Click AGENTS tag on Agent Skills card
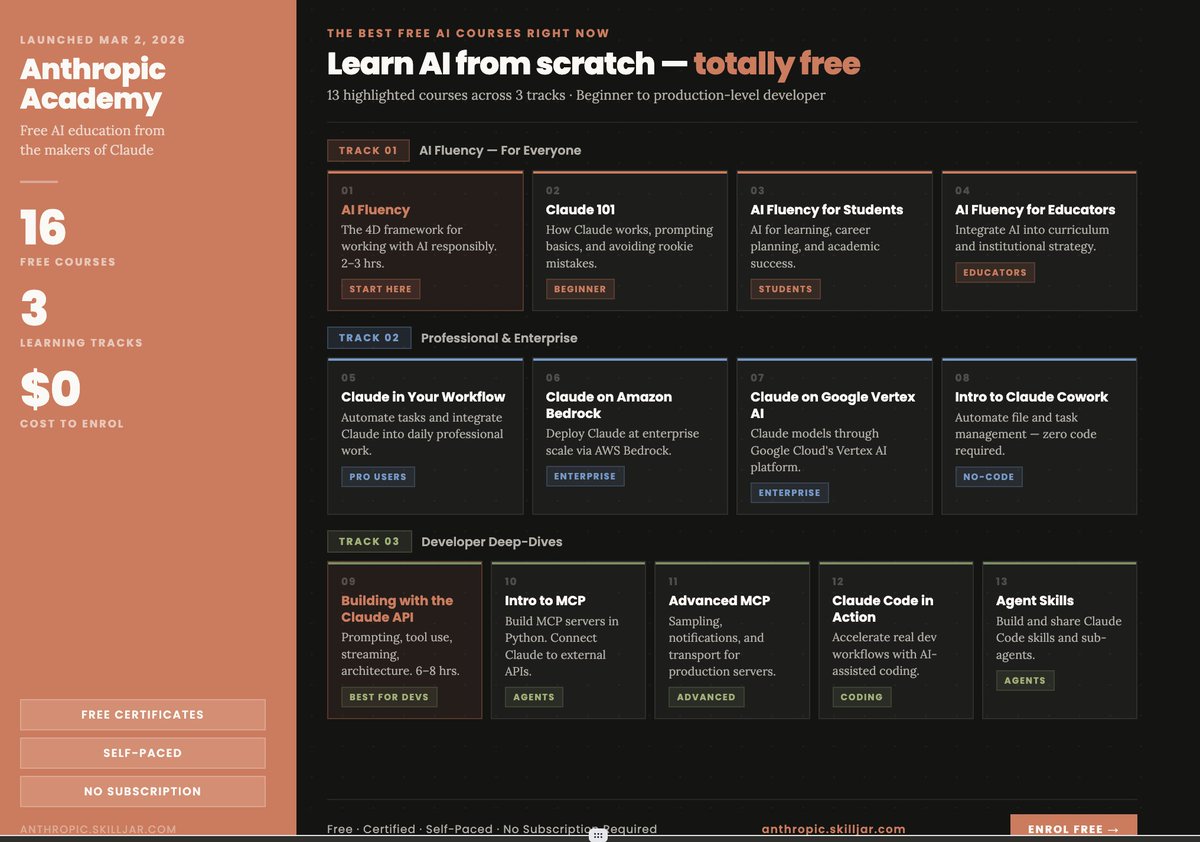This screenshot has width=1200, height=842. point(1025,681)
